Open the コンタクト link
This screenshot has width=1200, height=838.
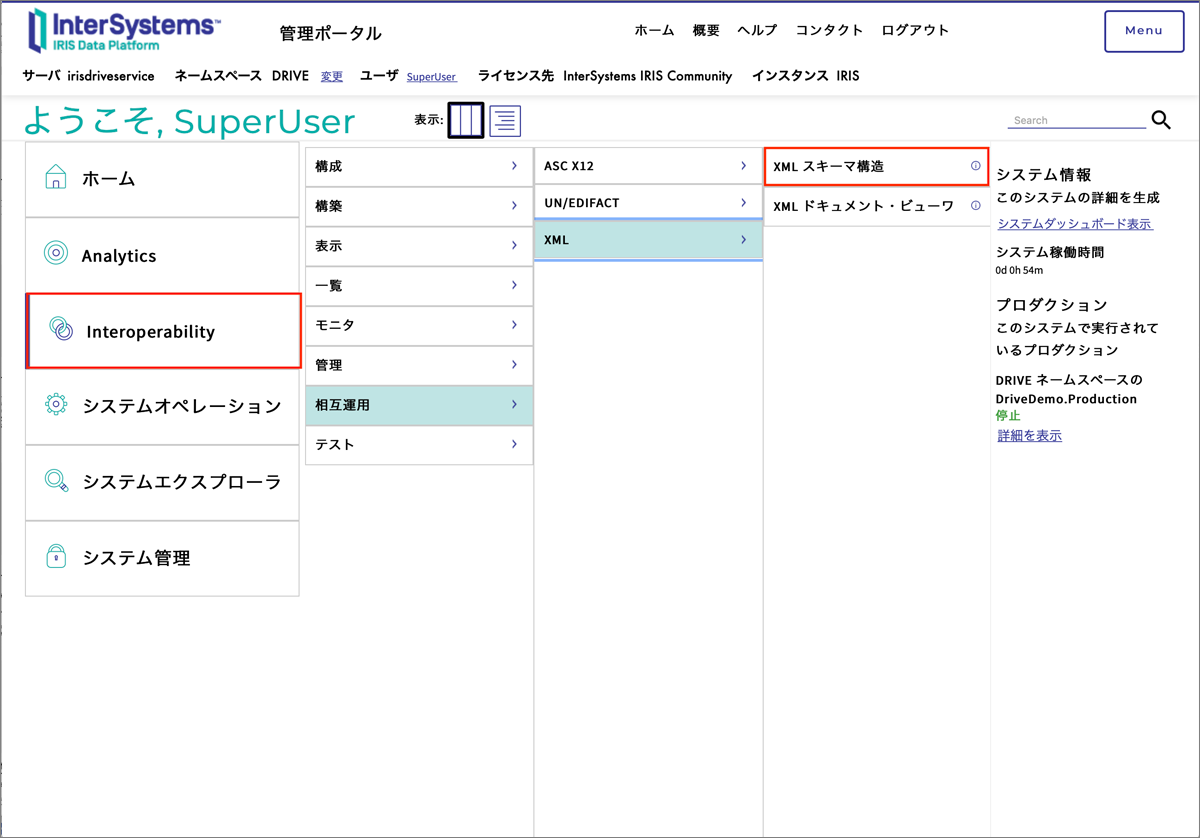click(829, 30)
